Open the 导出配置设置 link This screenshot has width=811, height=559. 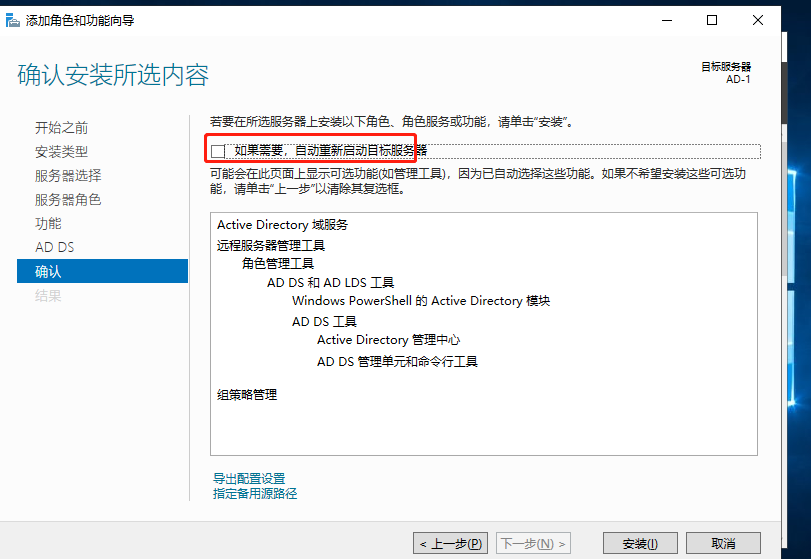click(x=249, y=478)
